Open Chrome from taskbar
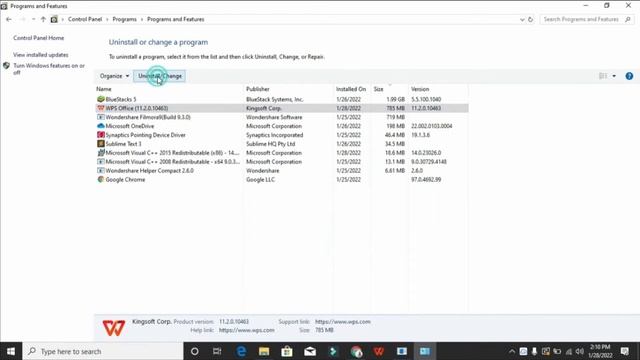 (x=356, y=351)
